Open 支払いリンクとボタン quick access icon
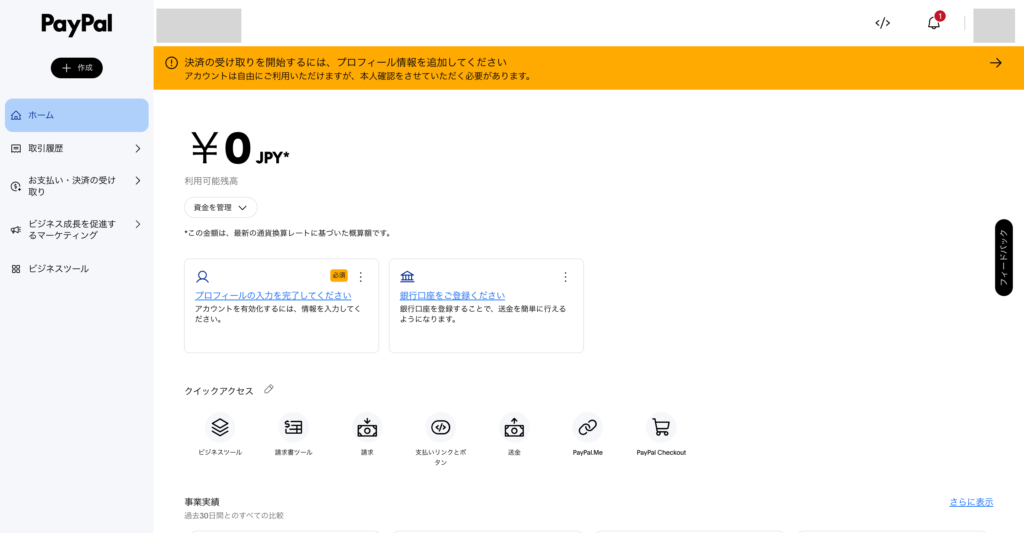1024x533 pixels. [x=440, y=428]
